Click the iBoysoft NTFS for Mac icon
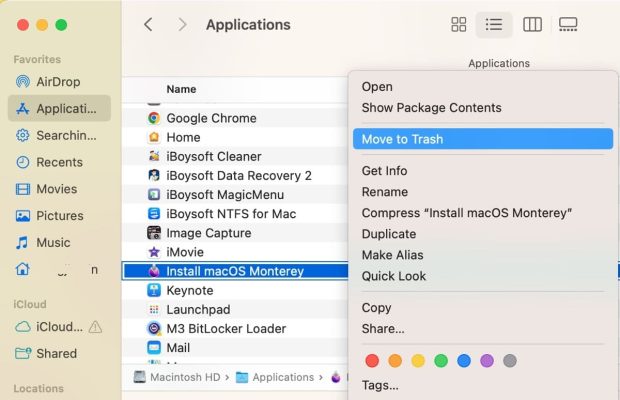The height and width of the screenshot is (400, 620). click(x=154, y=213)
